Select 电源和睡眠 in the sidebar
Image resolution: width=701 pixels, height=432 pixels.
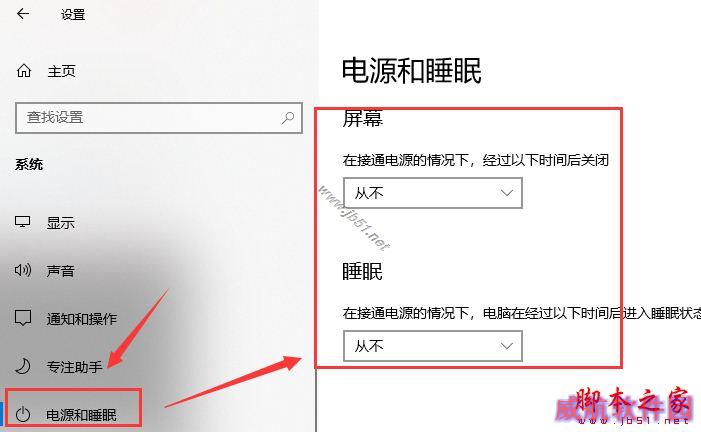(81, 415)
